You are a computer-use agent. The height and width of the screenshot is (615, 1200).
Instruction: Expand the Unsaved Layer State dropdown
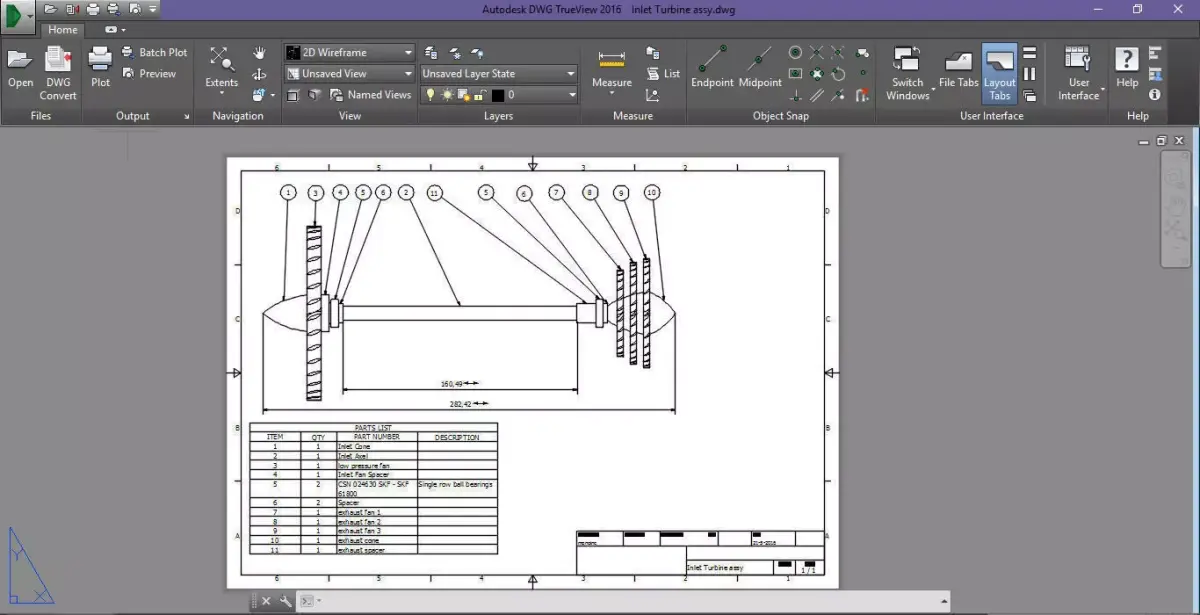tap(499, 73)
